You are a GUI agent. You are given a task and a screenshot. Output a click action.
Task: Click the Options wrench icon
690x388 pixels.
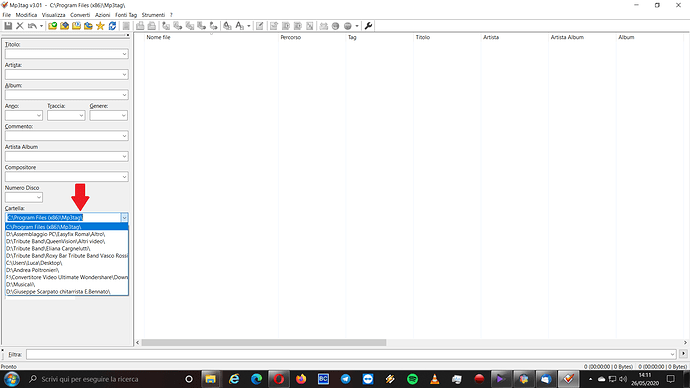(x=368, y=26)
